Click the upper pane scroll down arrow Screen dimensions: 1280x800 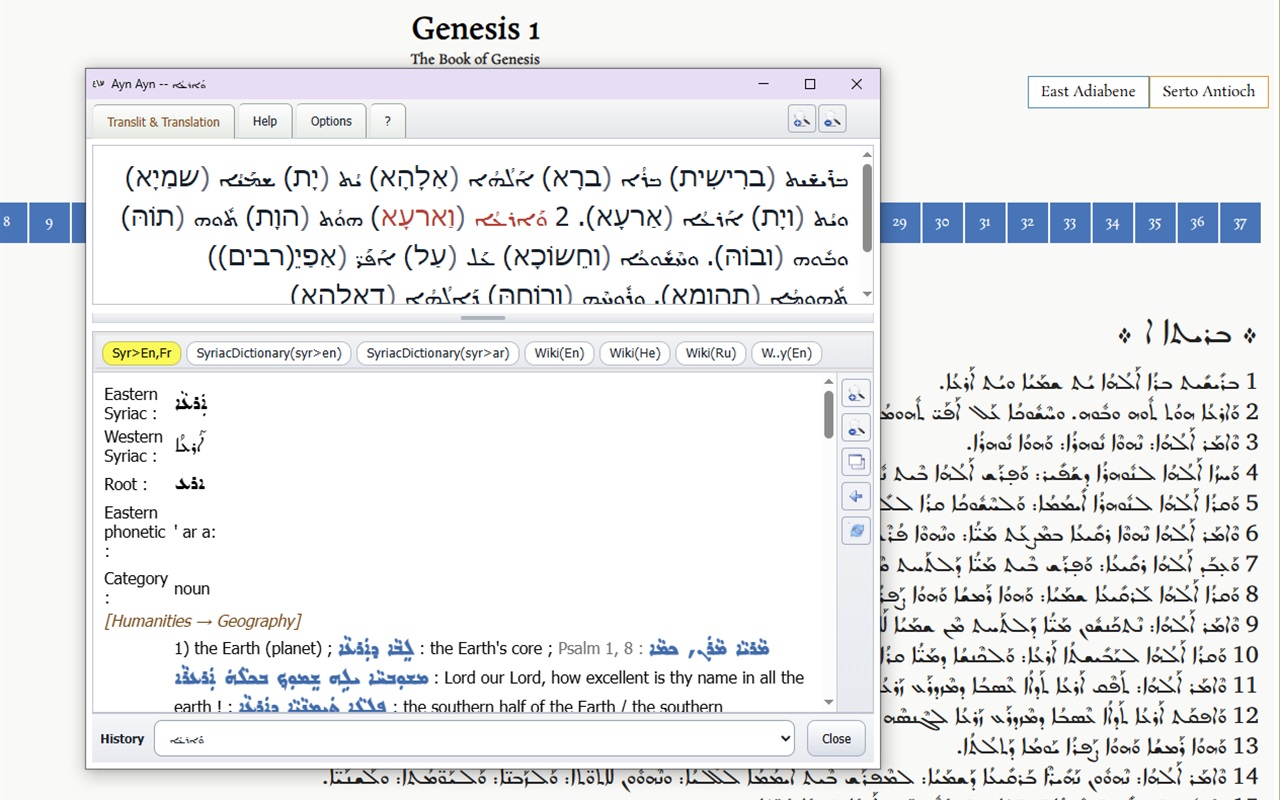(x=866, y=295)
